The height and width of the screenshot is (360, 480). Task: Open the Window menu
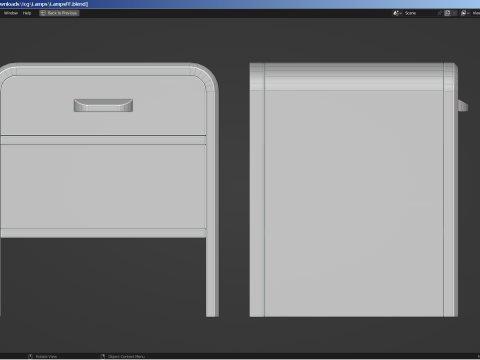pyautogui.click(x=11, y=13)
